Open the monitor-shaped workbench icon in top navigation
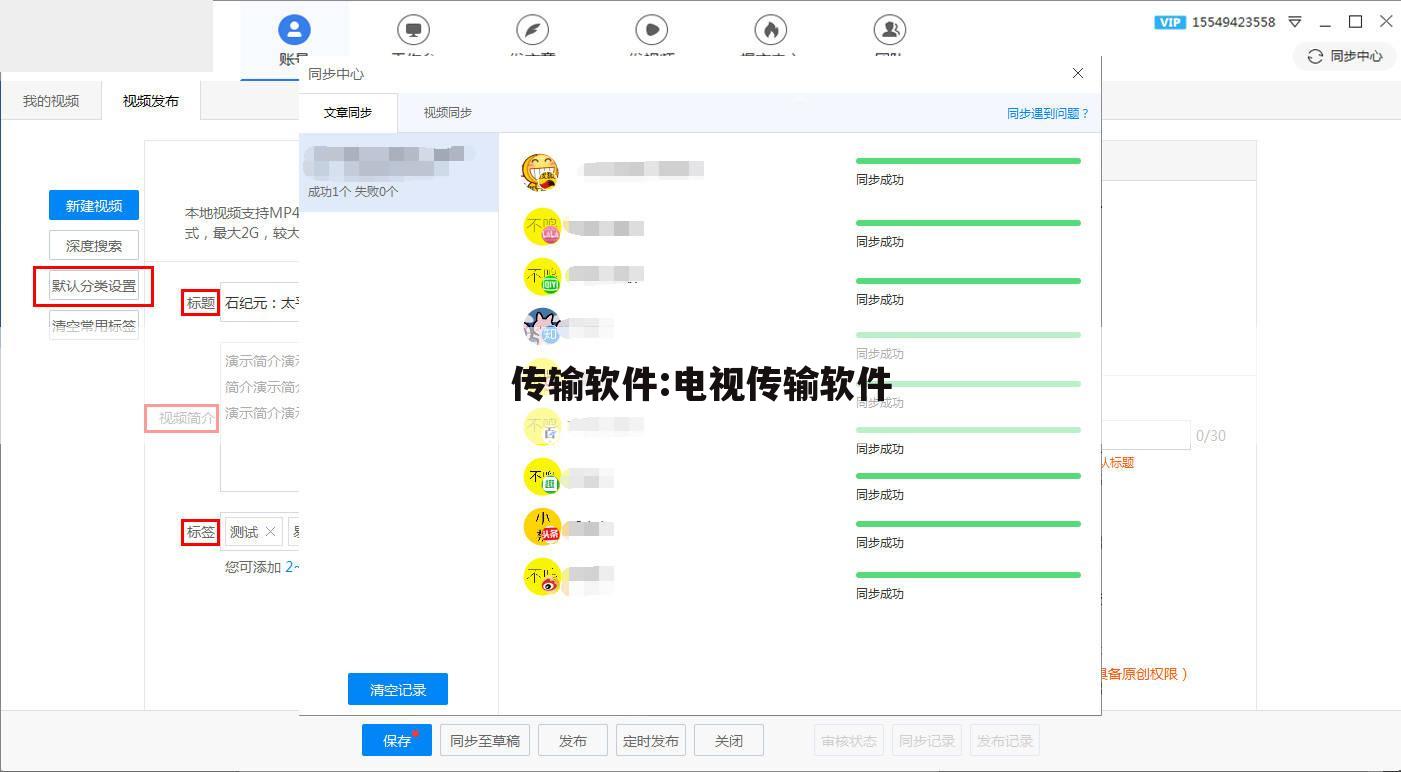This screenshot has width=1401, height=772. pyautogui.click(x=413, y=29)
